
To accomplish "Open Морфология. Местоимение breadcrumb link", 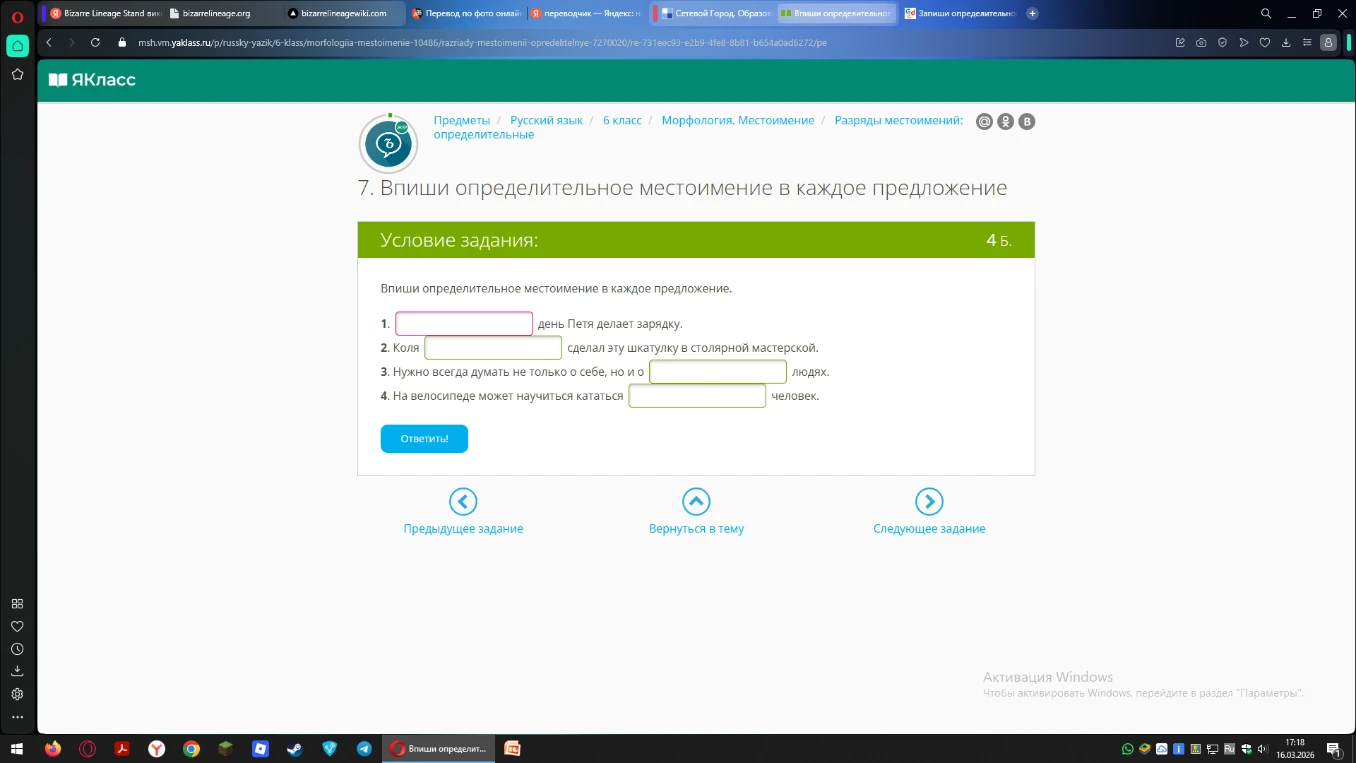I will pyautogui.click(x=738, y=120).
